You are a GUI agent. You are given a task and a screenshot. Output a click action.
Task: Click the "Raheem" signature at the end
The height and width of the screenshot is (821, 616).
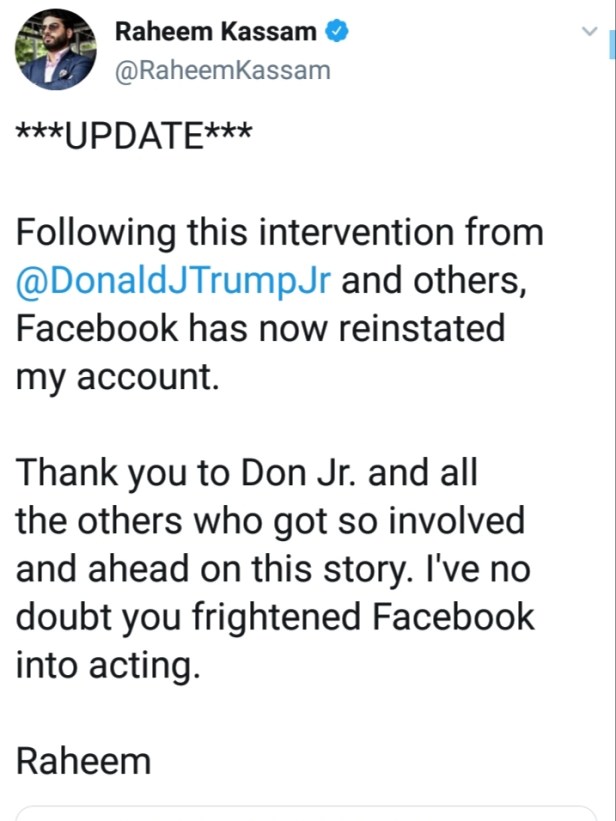pyautogui.click(x=83, y=761)
